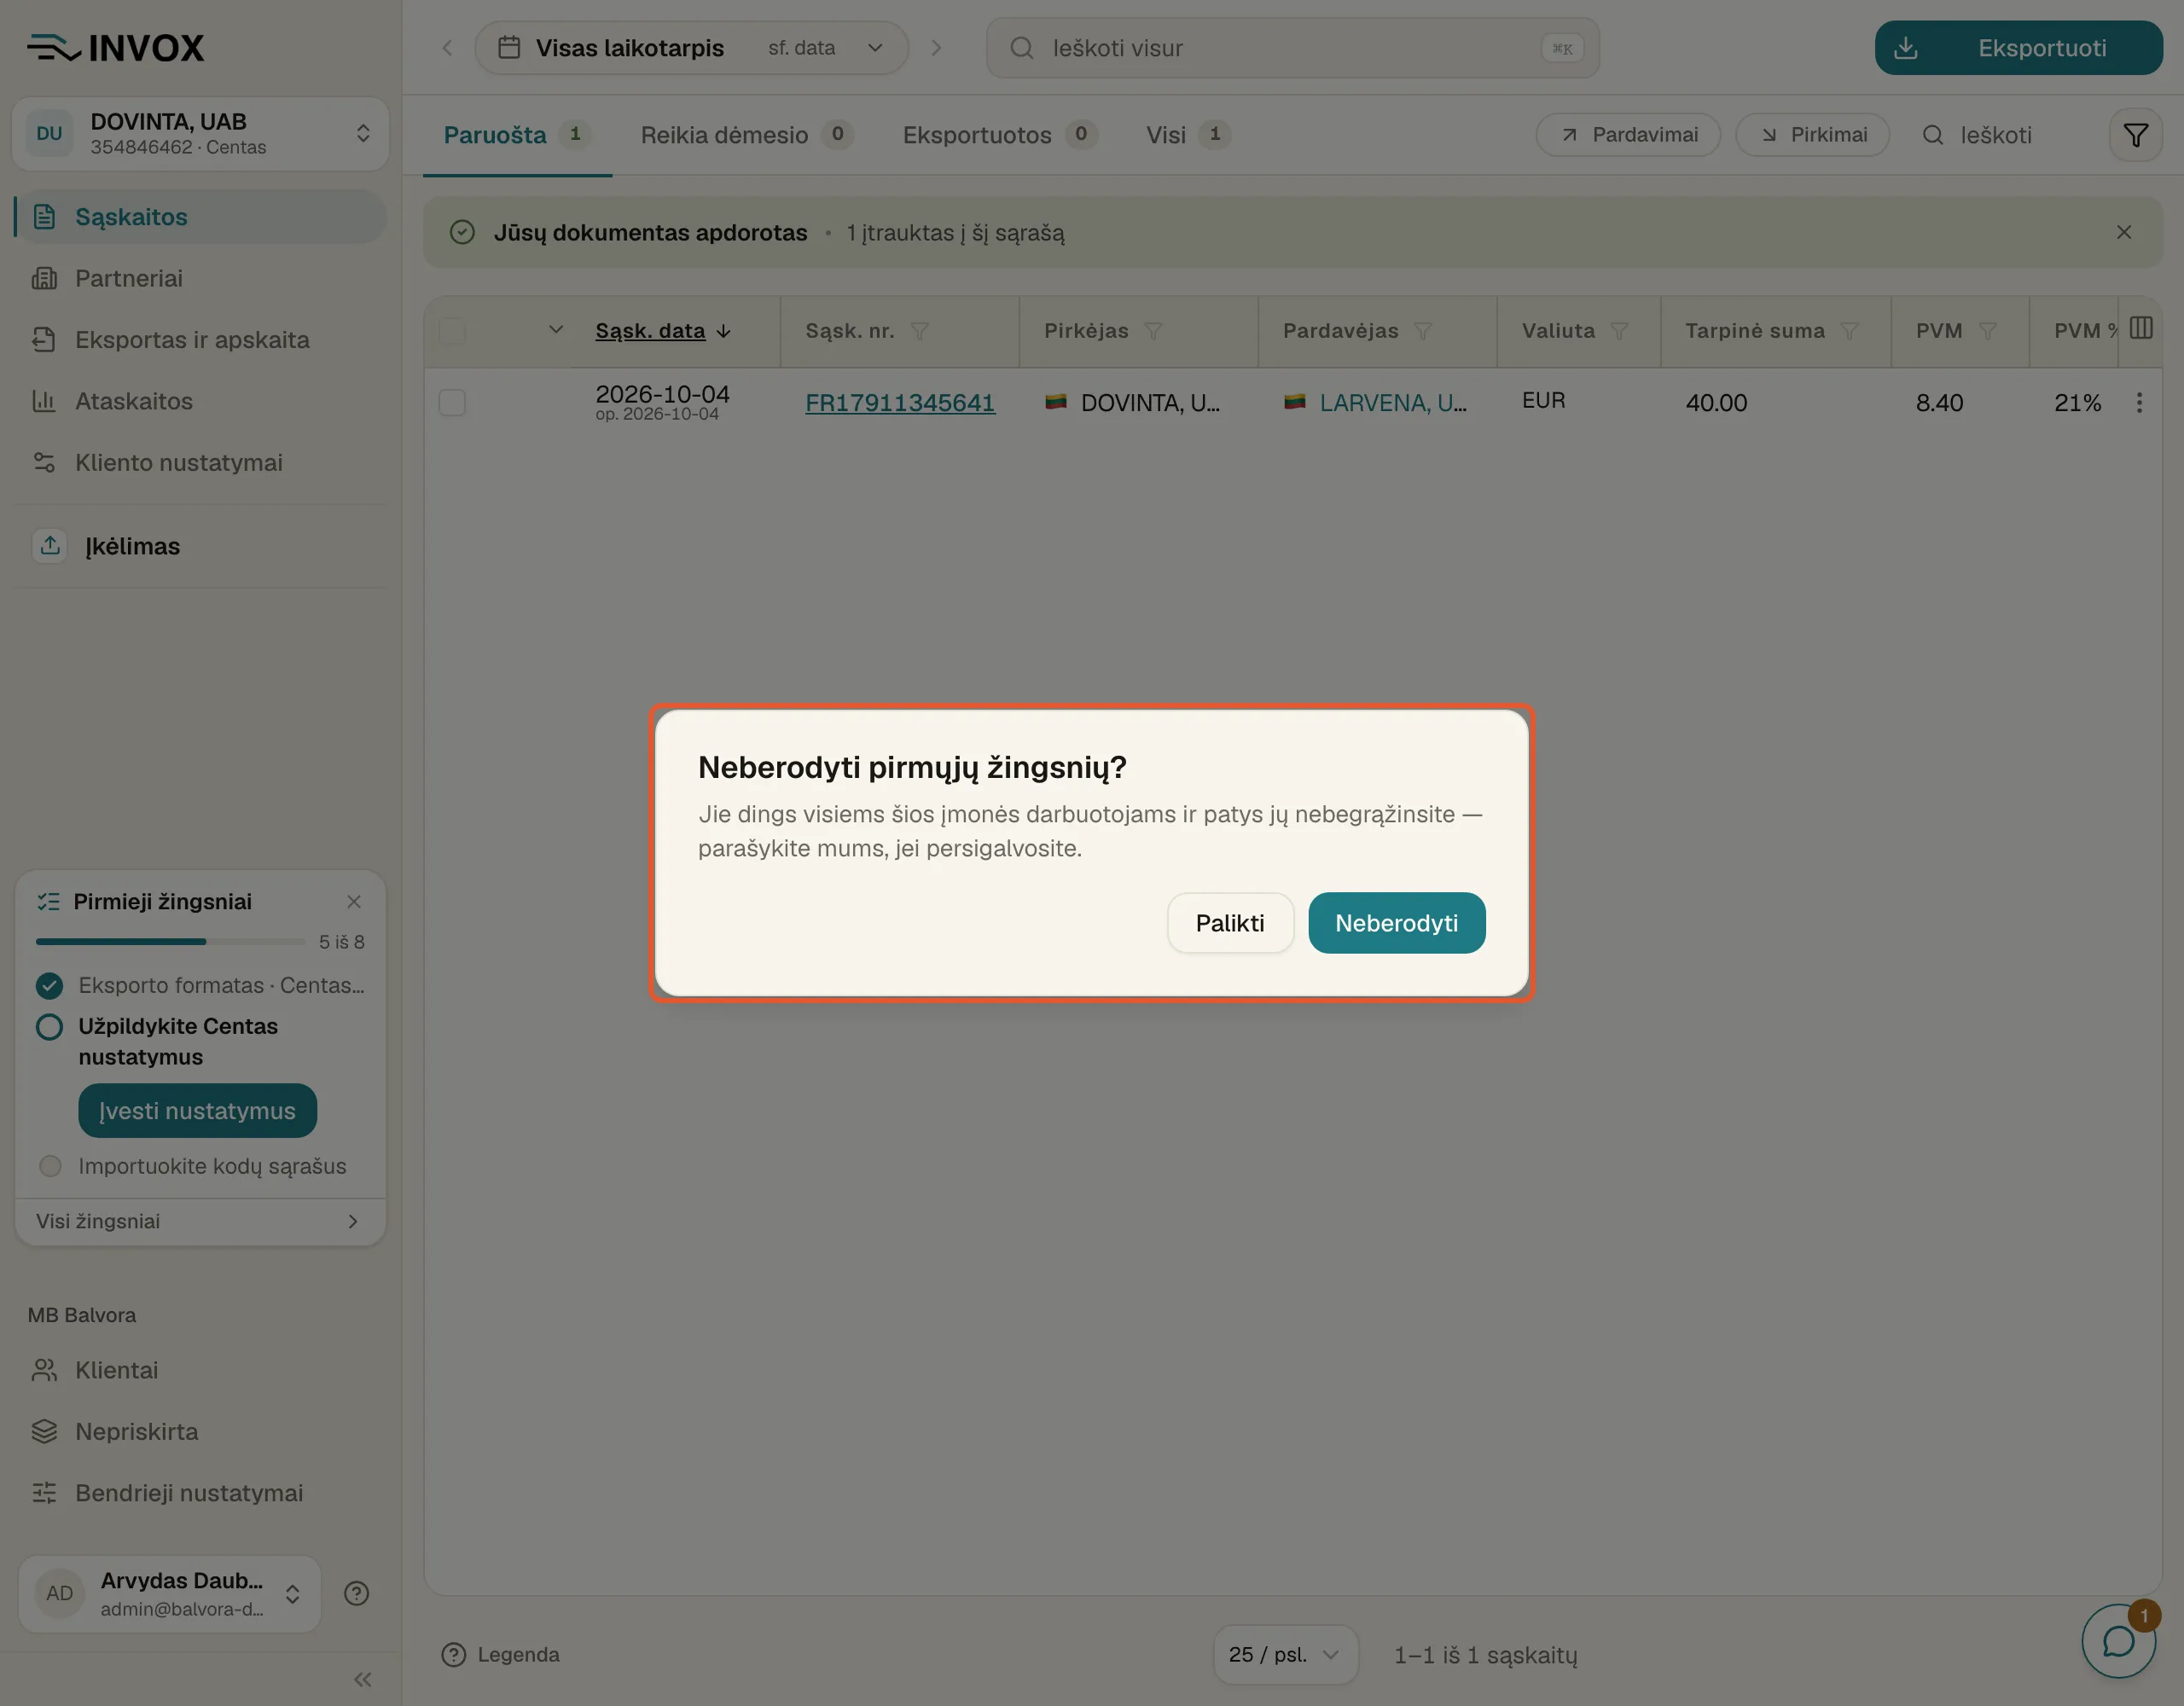Open the Ataskaitos reports section

(200, 401)
